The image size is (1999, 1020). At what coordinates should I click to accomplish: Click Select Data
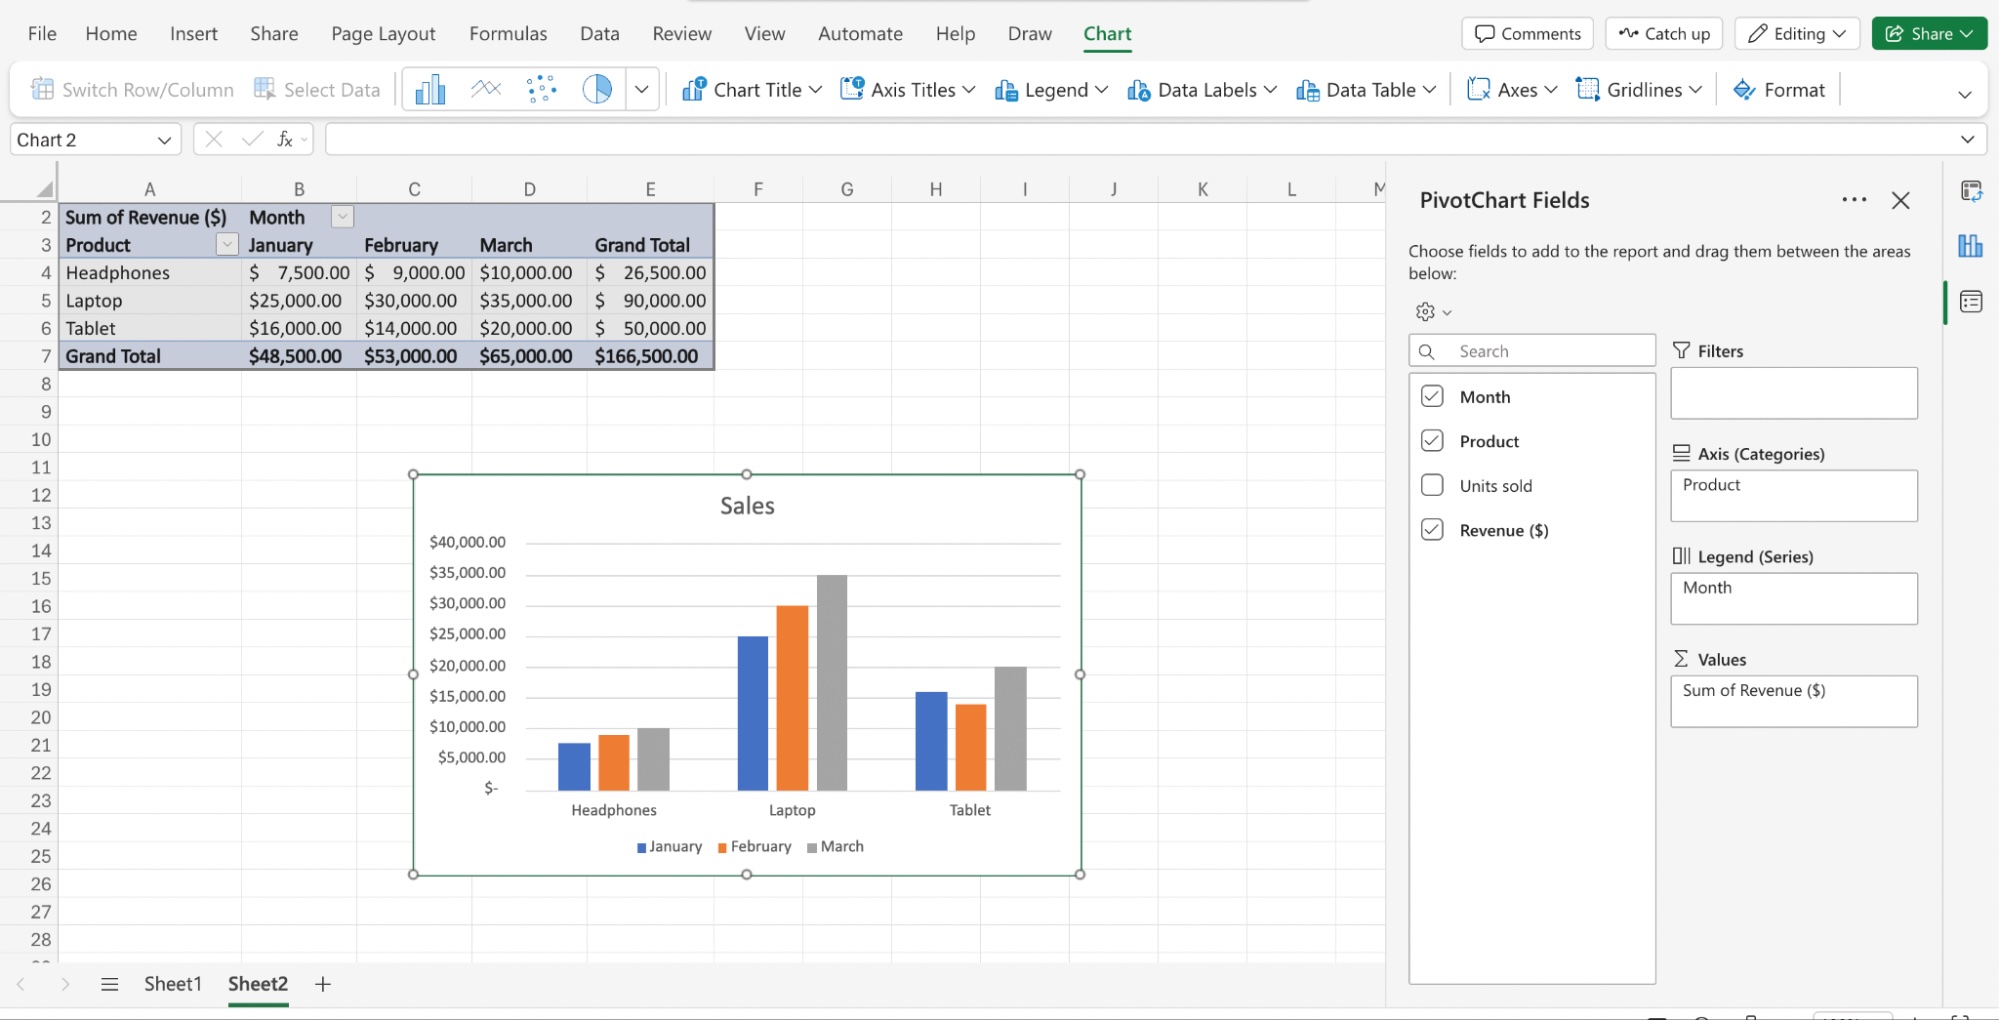click(x=317, y=90)
